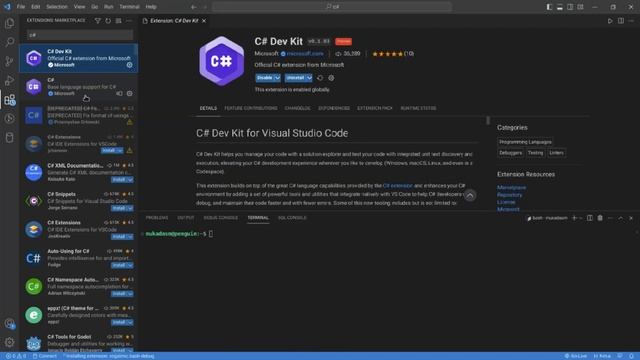Open the gear icon beside Uninstall on details page
Image resolution: width=640 pixels, height=360 pixels.
331,78
